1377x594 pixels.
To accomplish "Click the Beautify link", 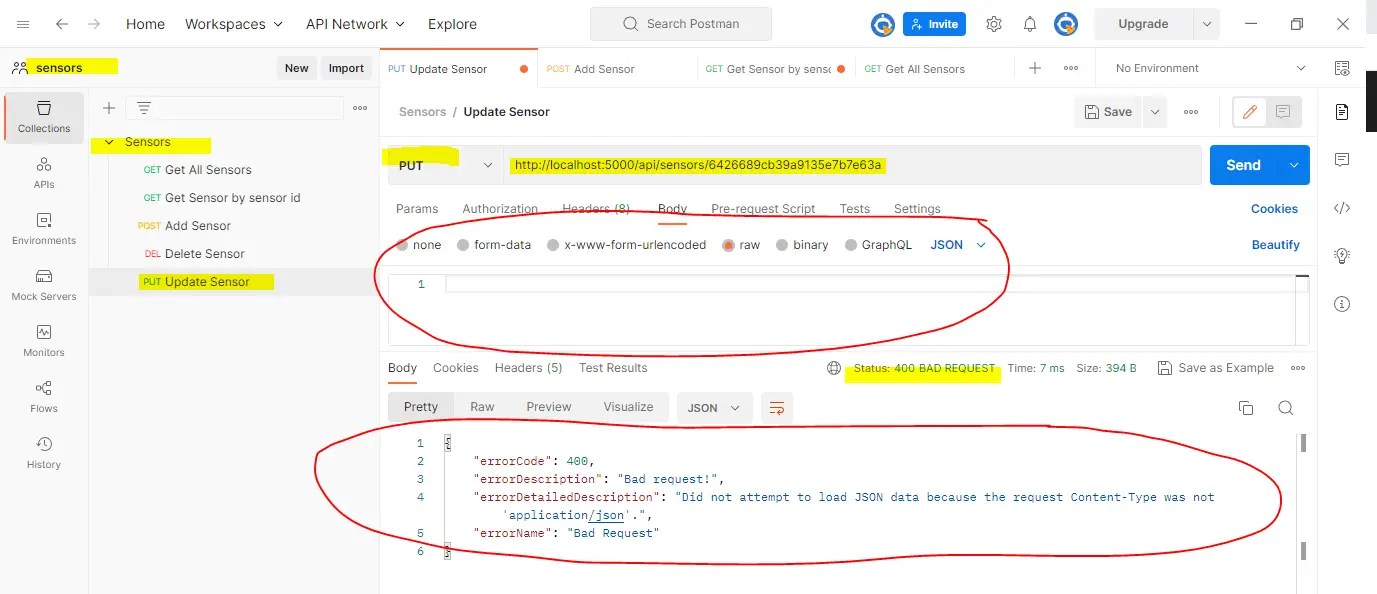I will coord(1275,244).
